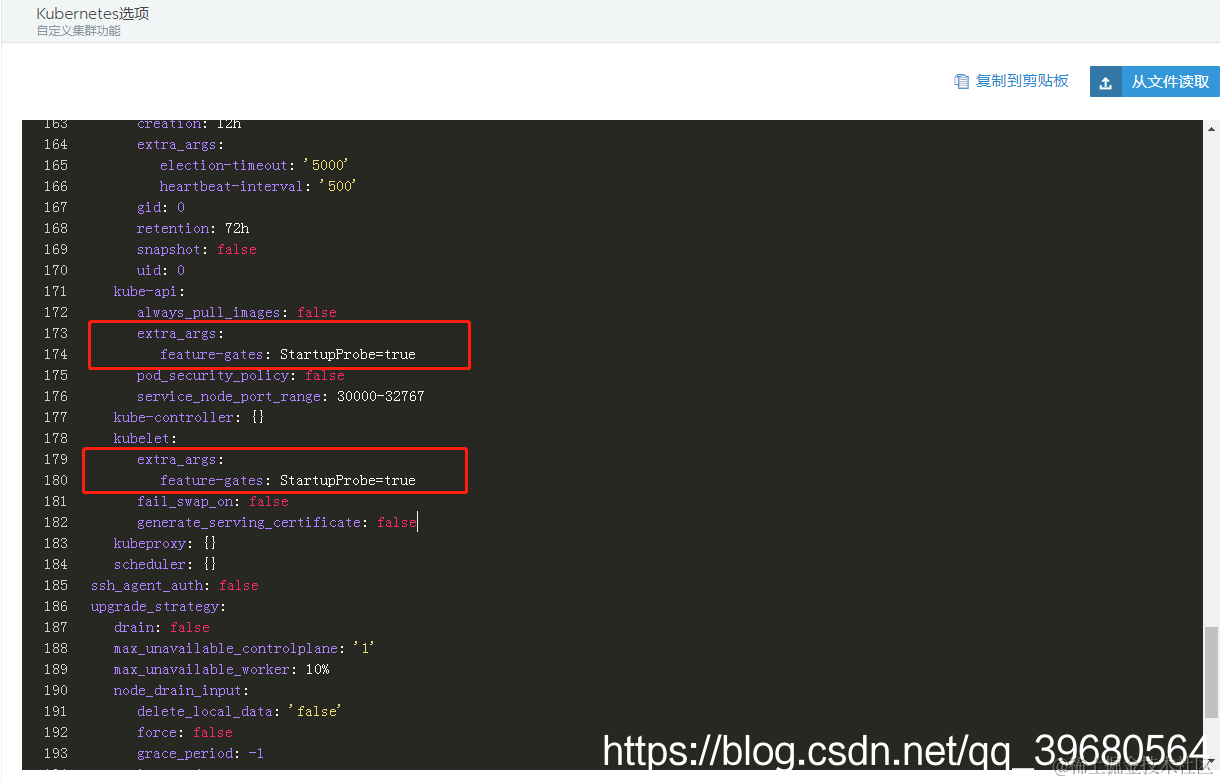
Task: Click 'grace_period' on line 193
Action: tap(185, 753)
